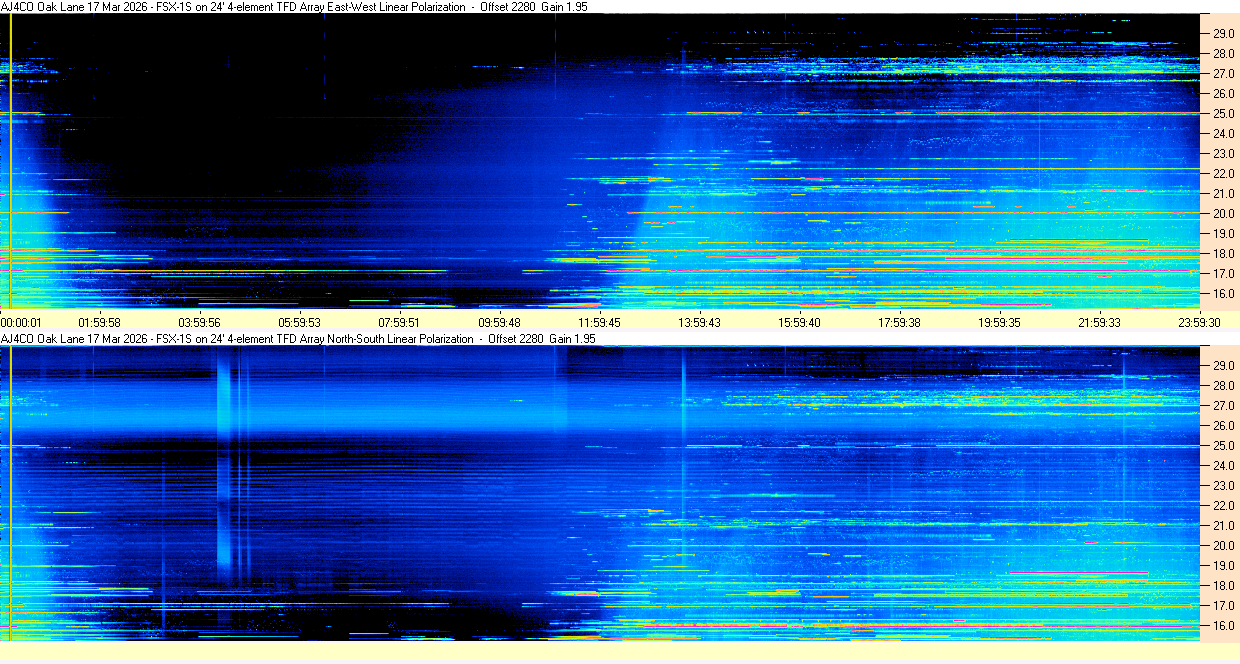This screenshot has height=664, width=1240.
Task: Select the 09:59:48 time axis label
Action: (500, 322)
